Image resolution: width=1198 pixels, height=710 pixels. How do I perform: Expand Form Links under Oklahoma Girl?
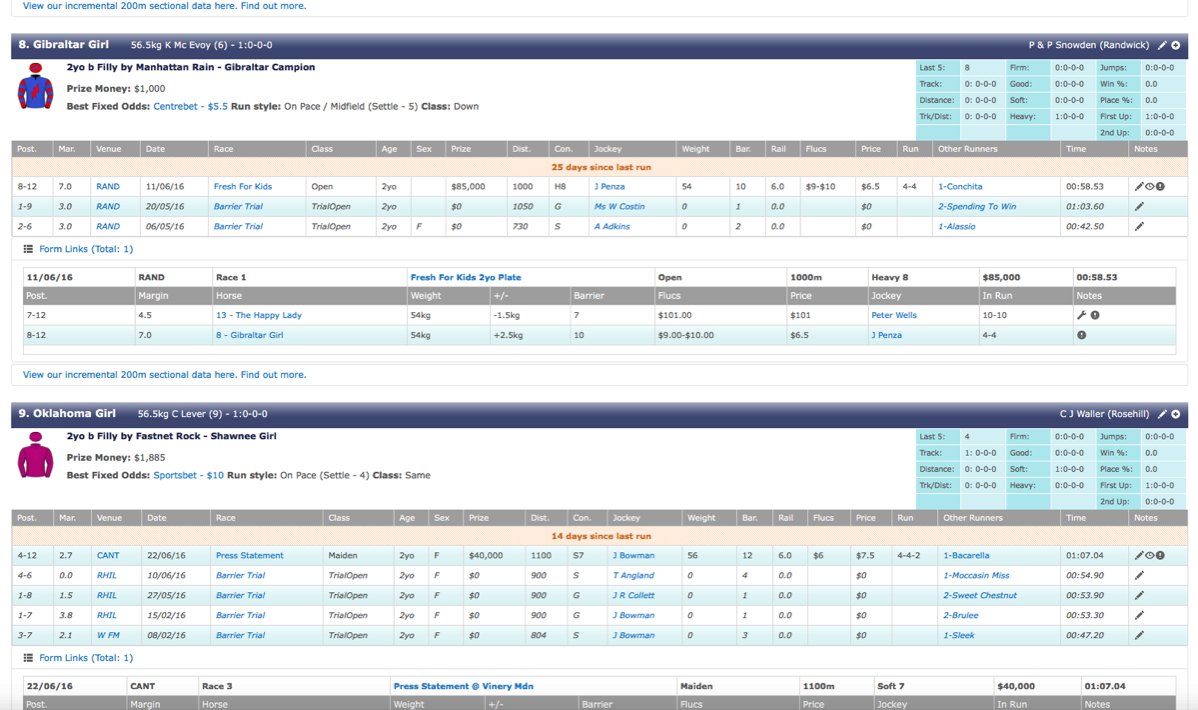point(85,658)
